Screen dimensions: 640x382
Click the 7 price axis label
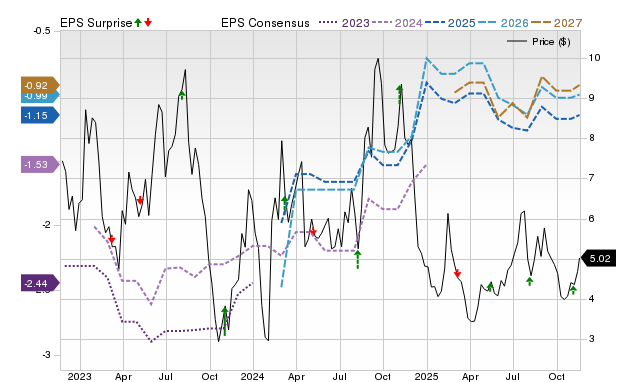(591, 178)
